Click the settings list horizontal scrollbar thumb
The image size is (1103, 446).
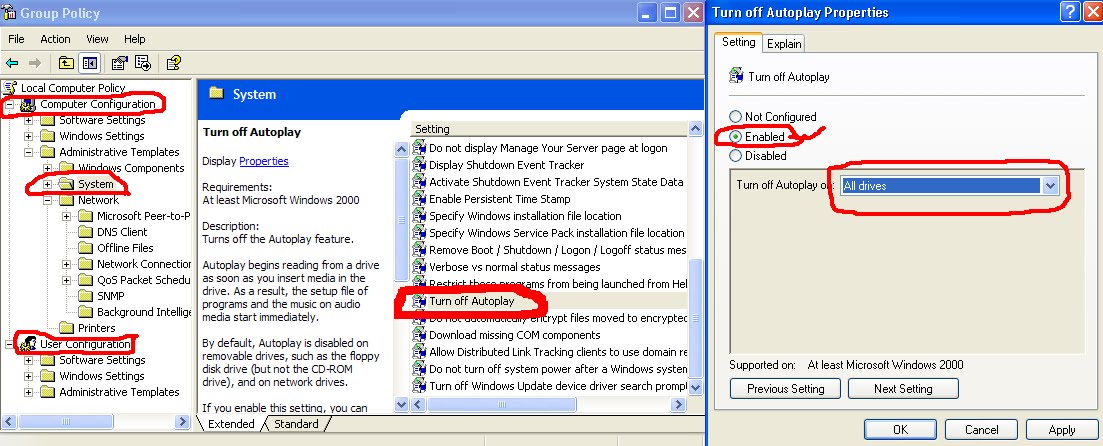(502, 404)
